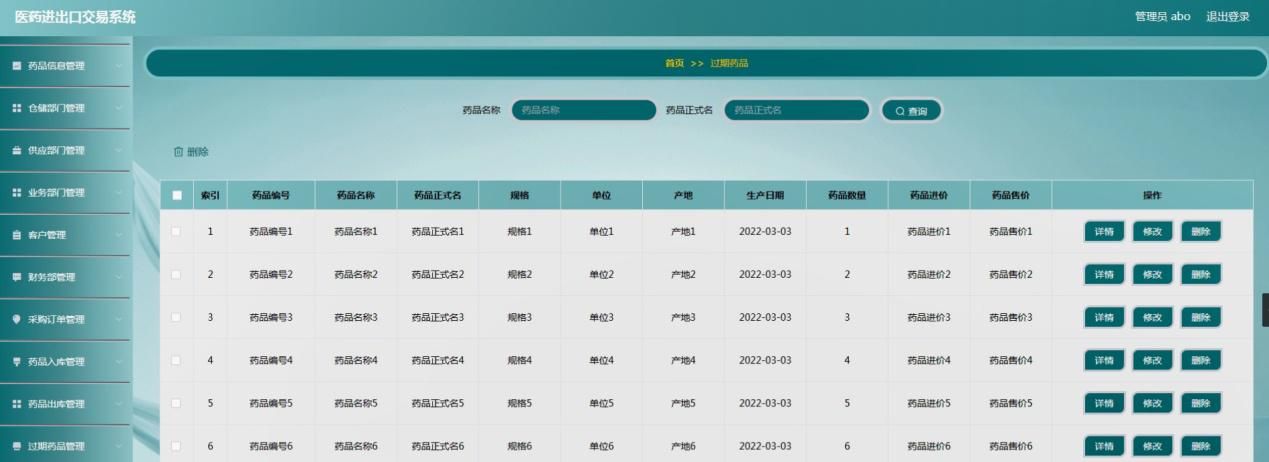The image size is (1269, 462).
Task: Click 过期药品 in the breadcrumb
Action: click(729, 63)
